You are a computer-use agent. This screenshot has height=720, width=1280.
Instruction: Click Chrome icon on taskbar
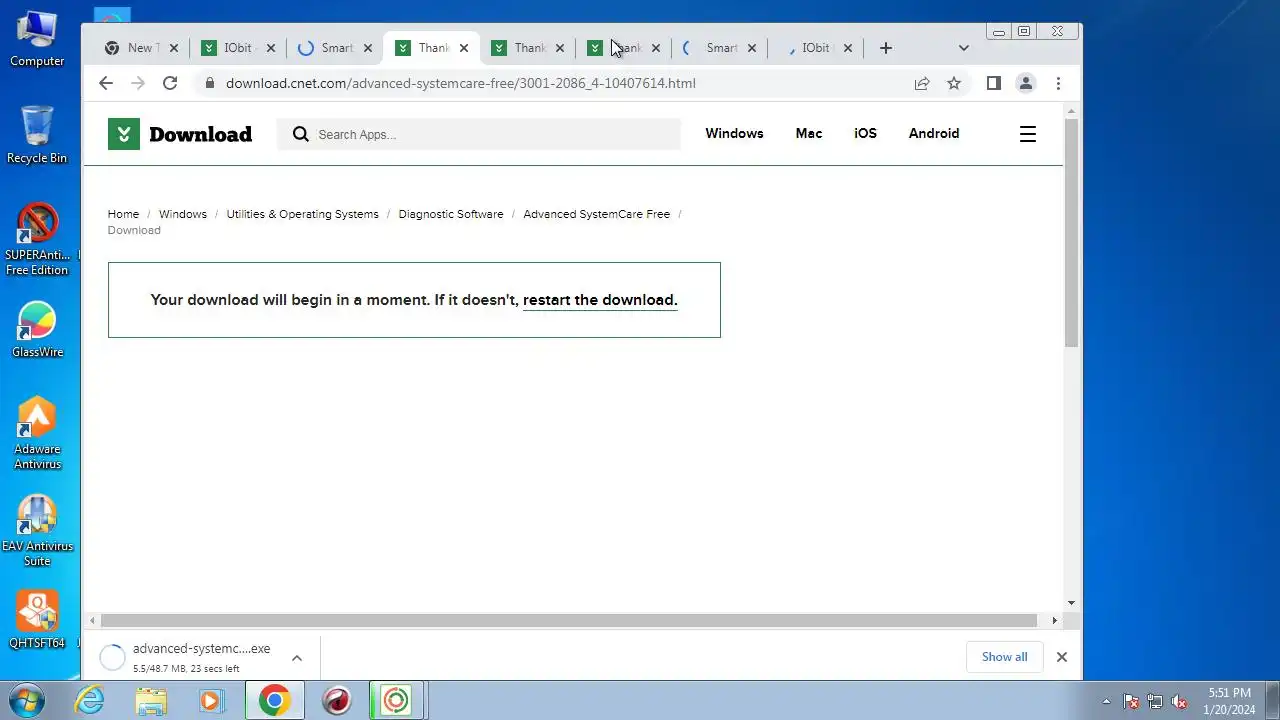[x=274, y=700]
